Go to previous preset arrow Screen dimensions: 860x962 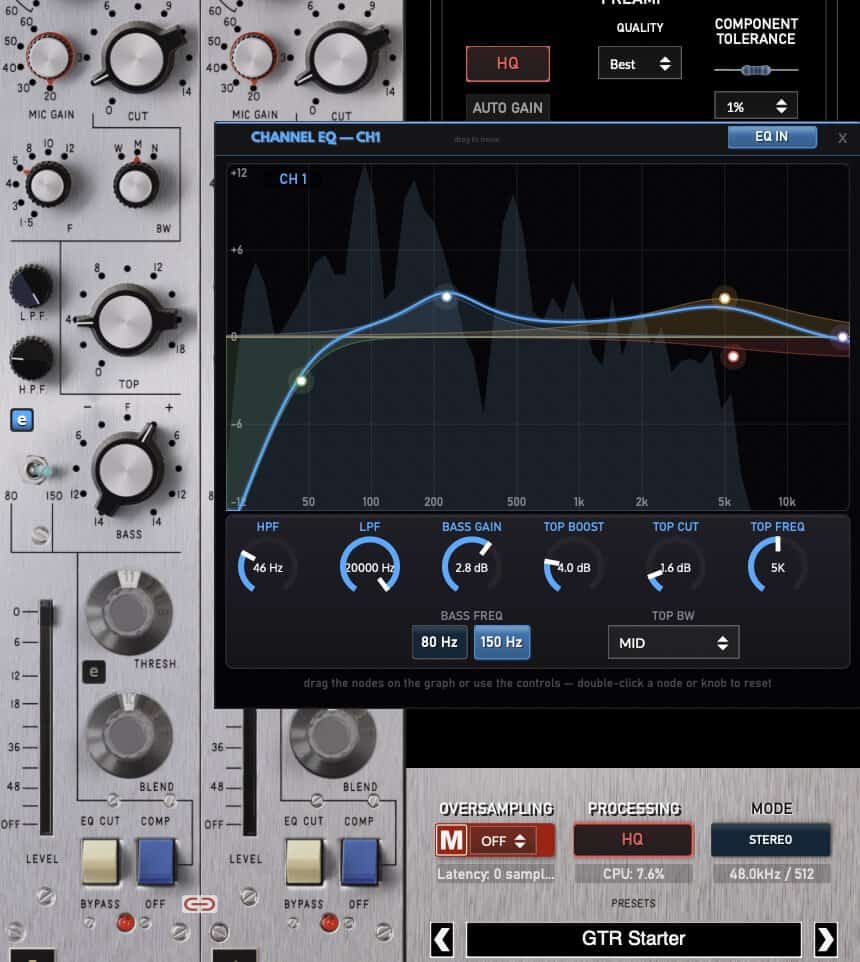(x=442, y=939)
